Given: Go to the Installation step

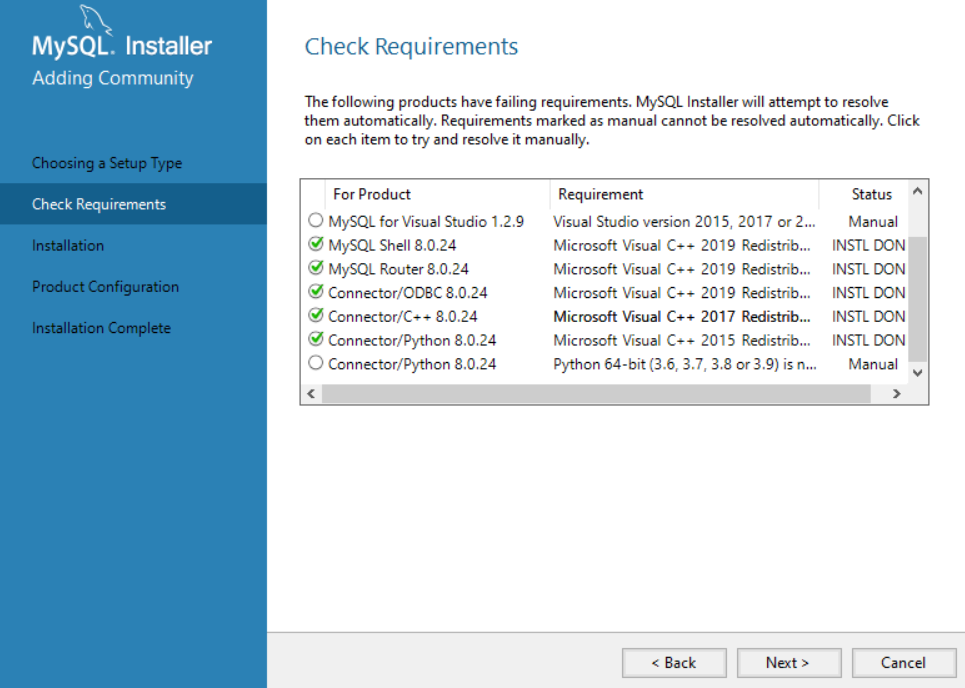Looking at the screenshot, I should pos(68,246).
